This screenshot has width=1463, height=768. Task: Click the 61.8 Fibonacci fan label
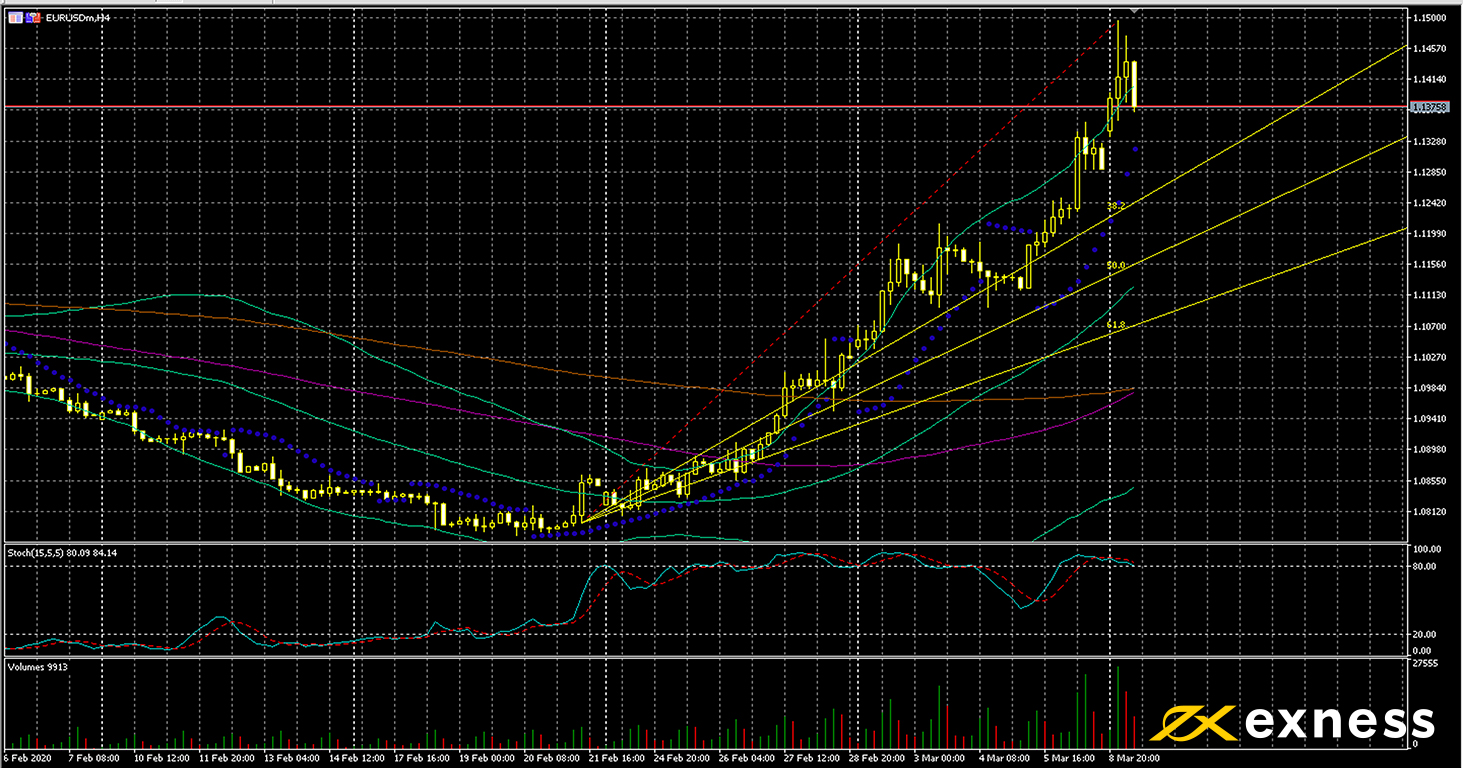point(1116,325)
